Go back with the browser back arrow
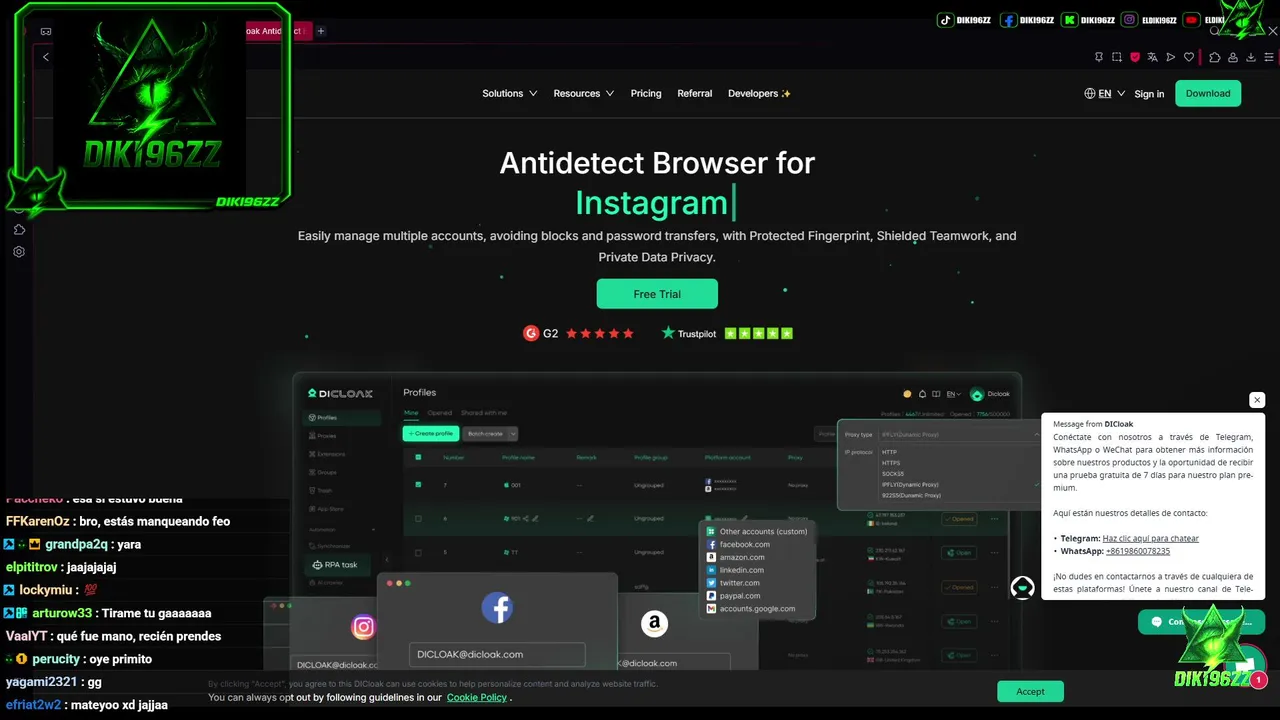The image size is (1280, 720). click(45, 57)
